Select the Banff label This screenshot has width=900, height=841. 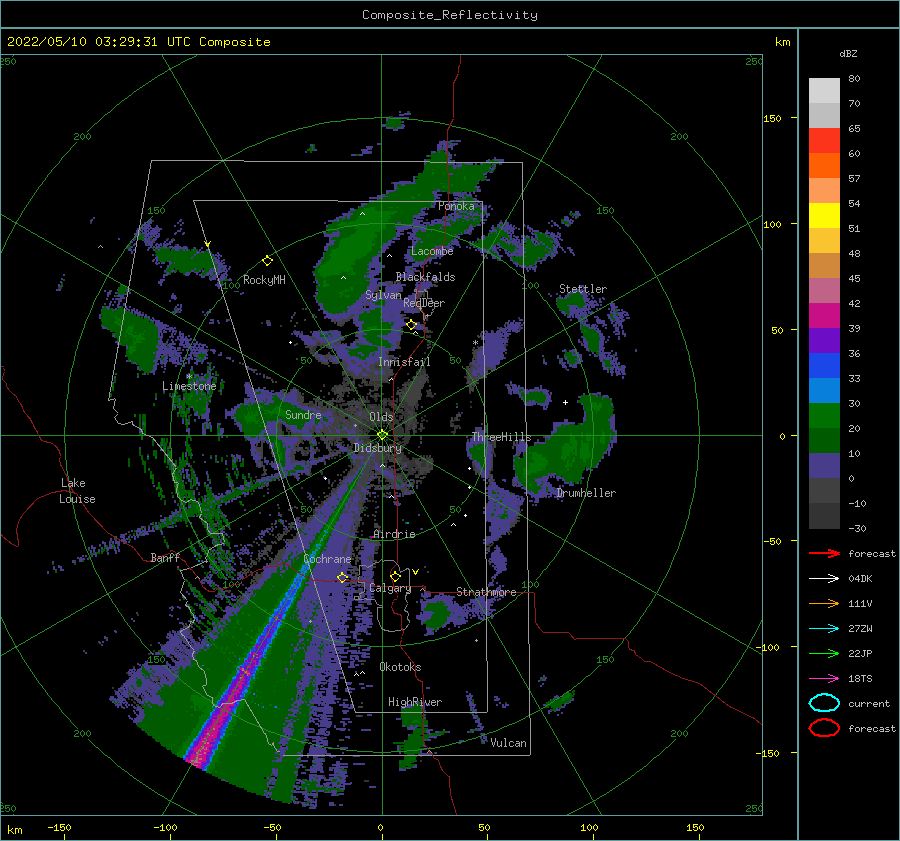coord(165,557)
